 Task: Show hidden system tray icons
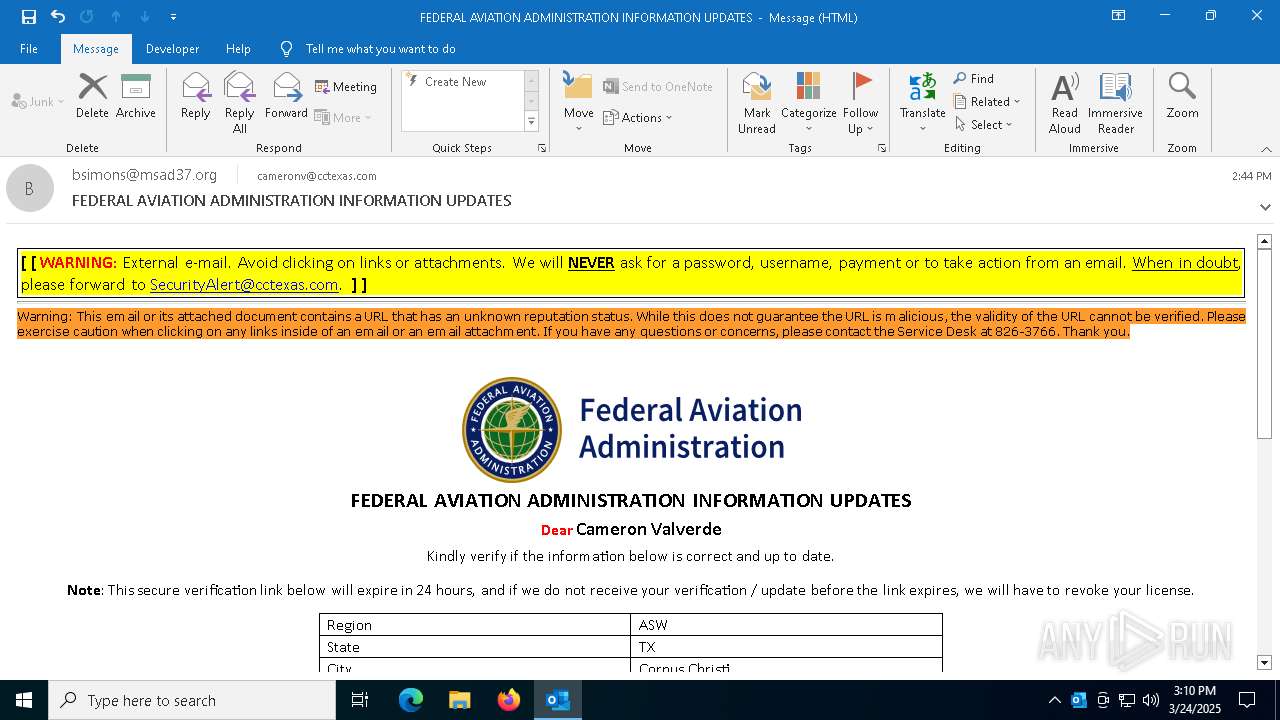click(1055, 700)
